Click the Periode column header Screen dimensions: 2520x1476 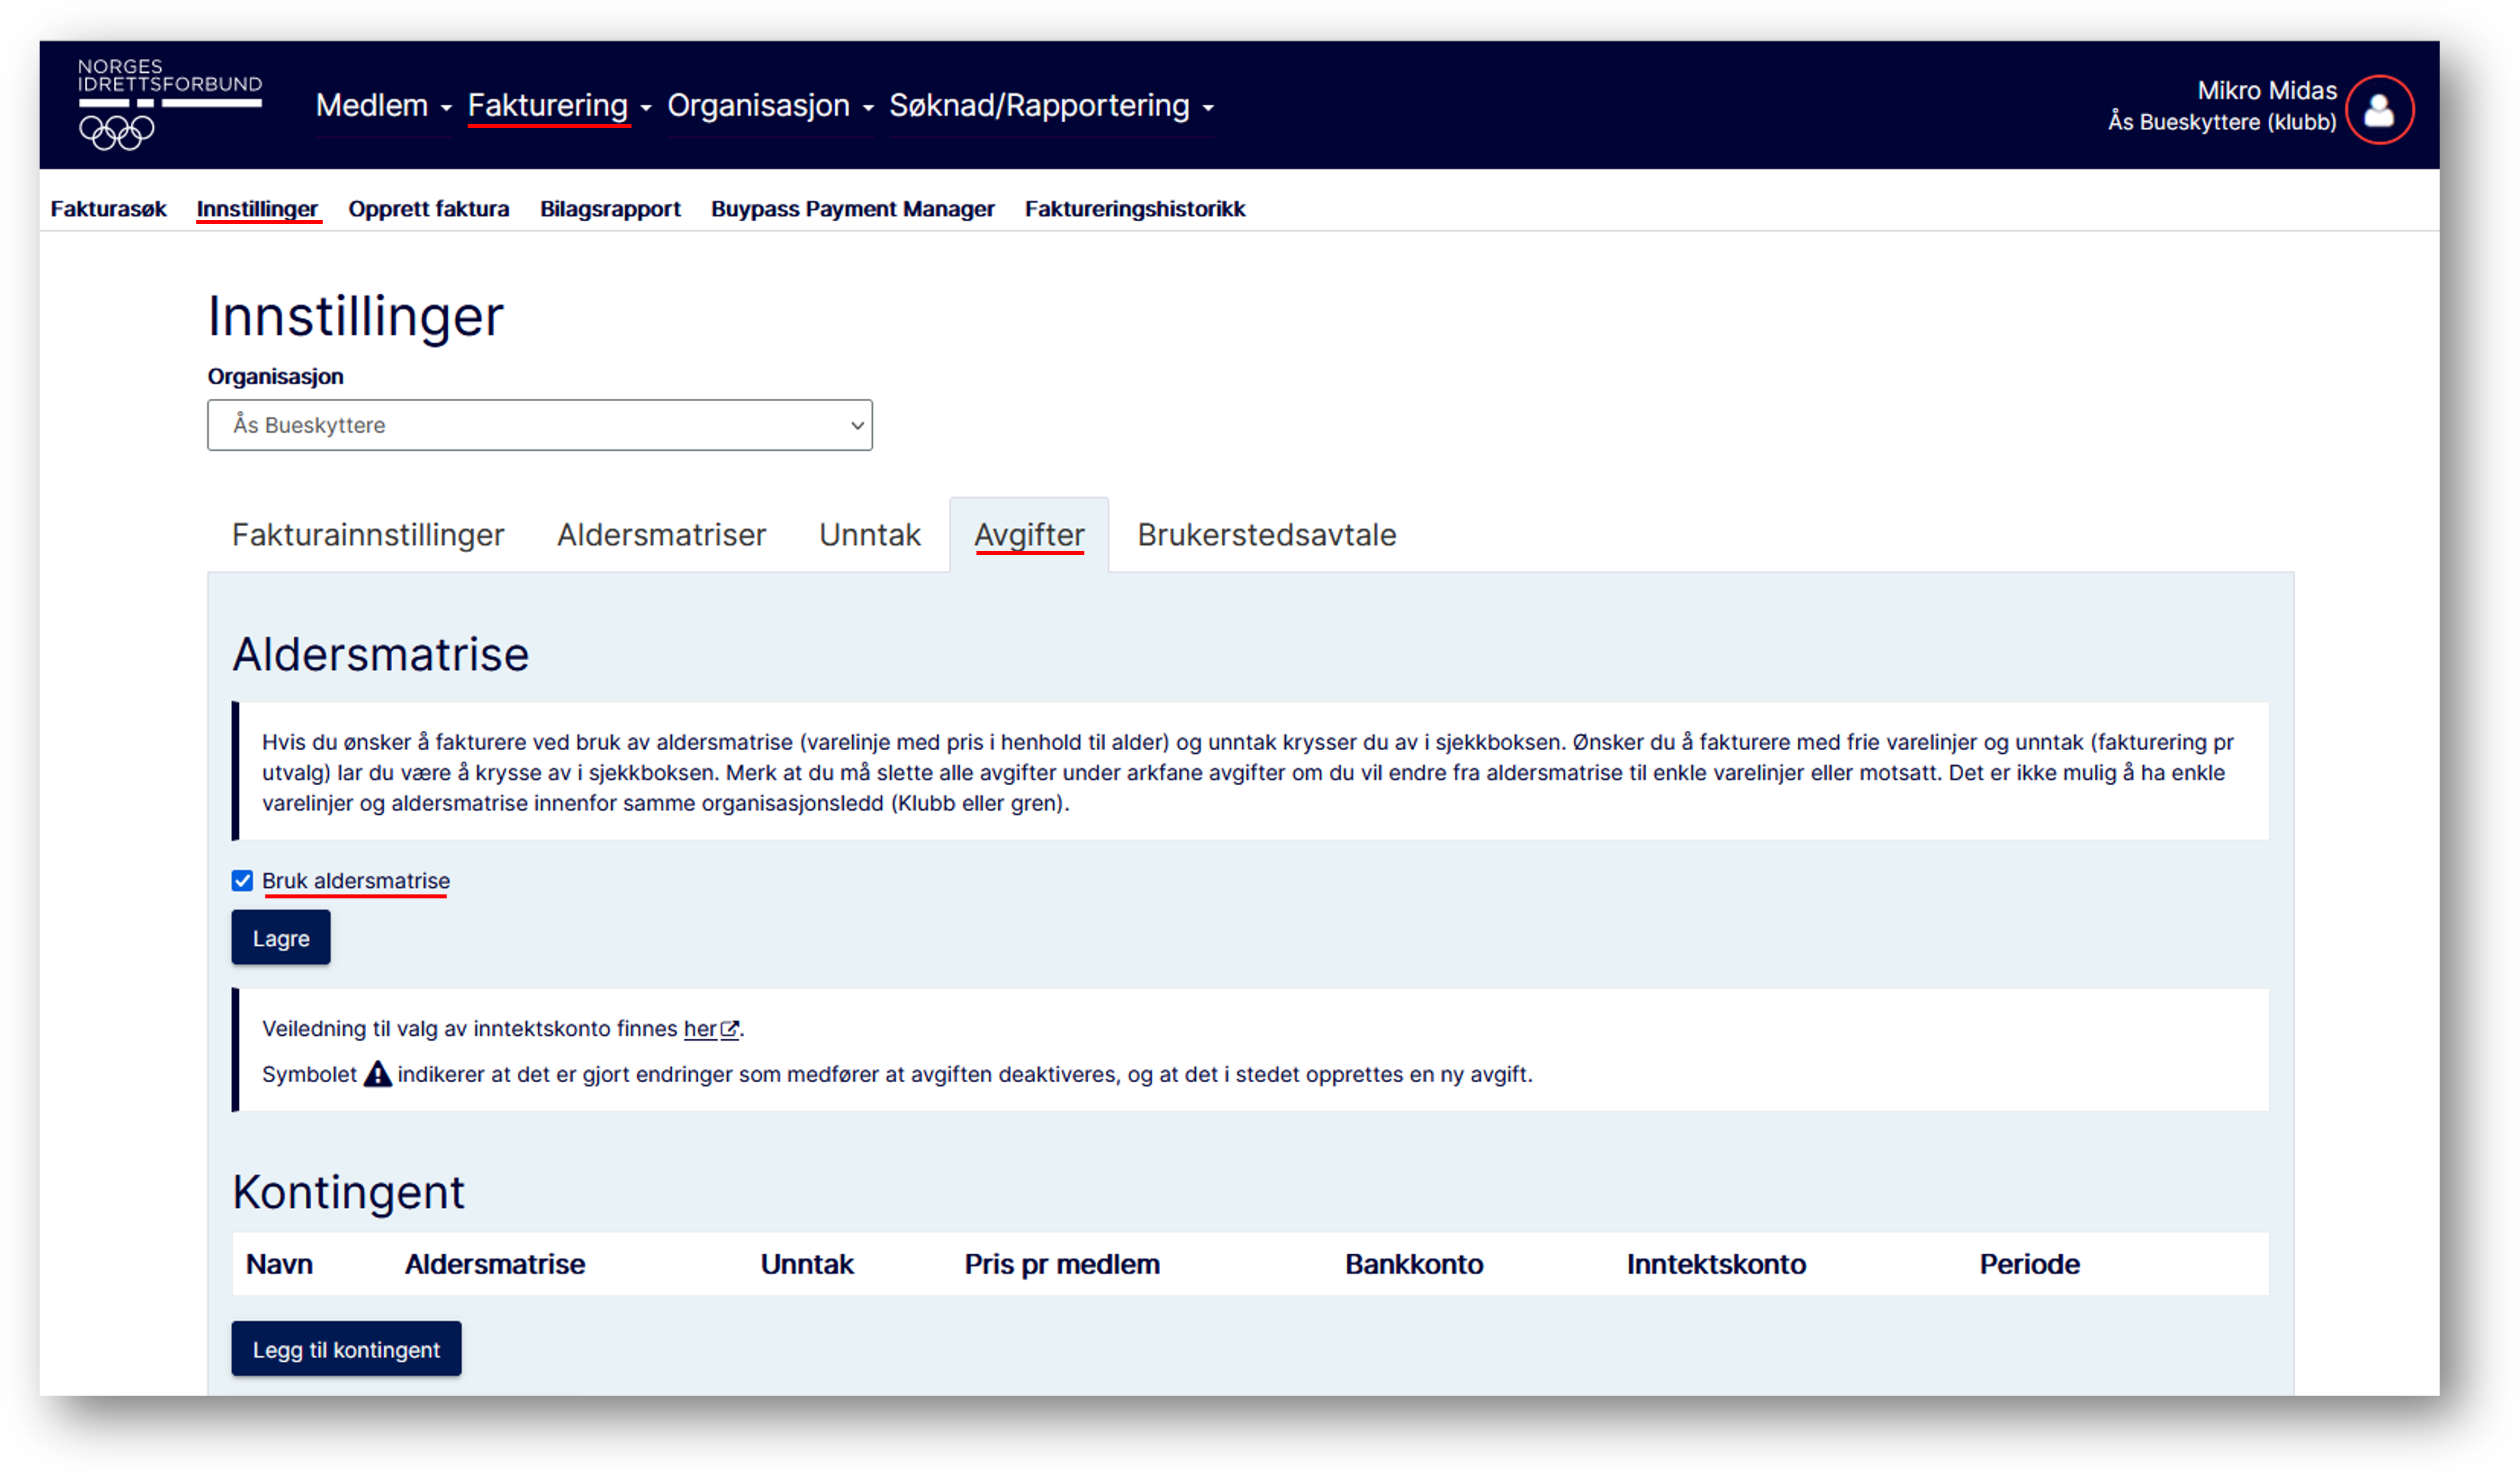pyautogui.click(x=2029, y=1264)
